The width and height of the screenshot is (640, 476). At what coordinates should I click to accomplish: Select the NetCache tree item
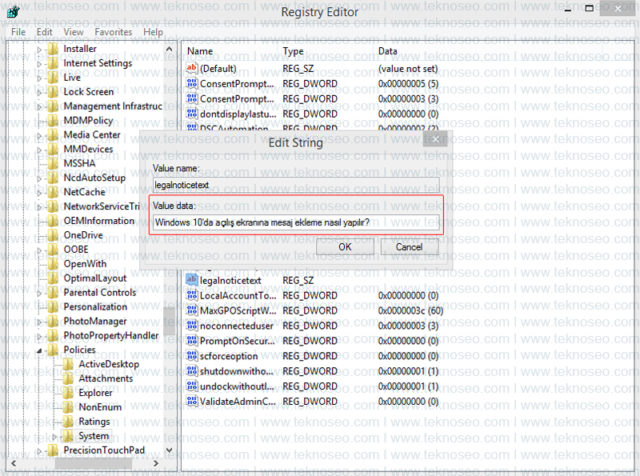(x=84, y=192)
